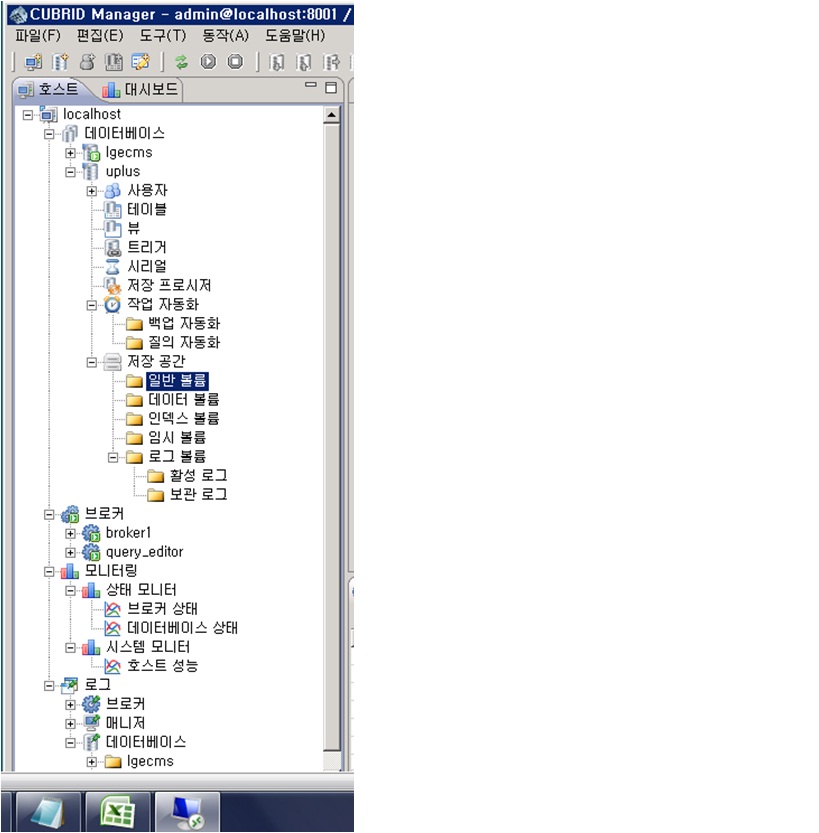
Task: Open the notepad icon in the taskbar
Action: (48, 812)
